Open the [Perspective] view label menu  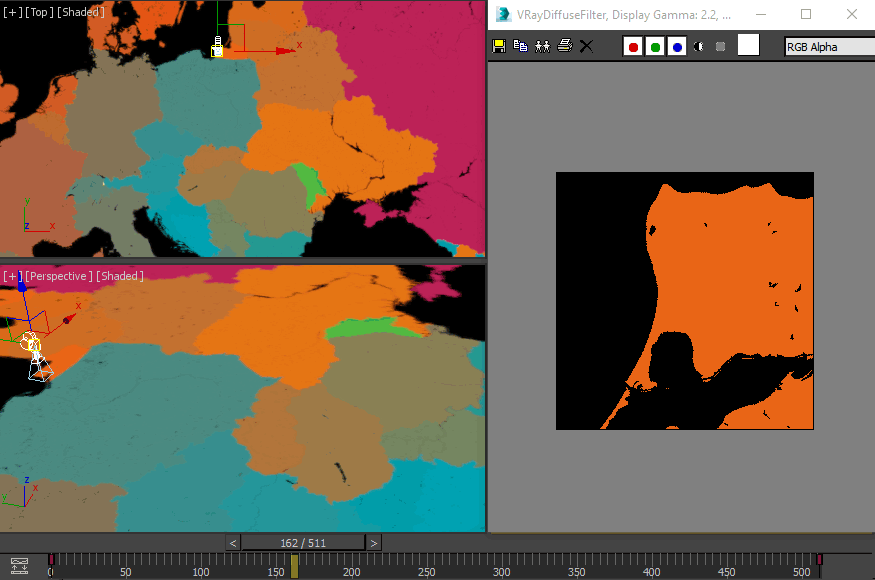point(59,276)
